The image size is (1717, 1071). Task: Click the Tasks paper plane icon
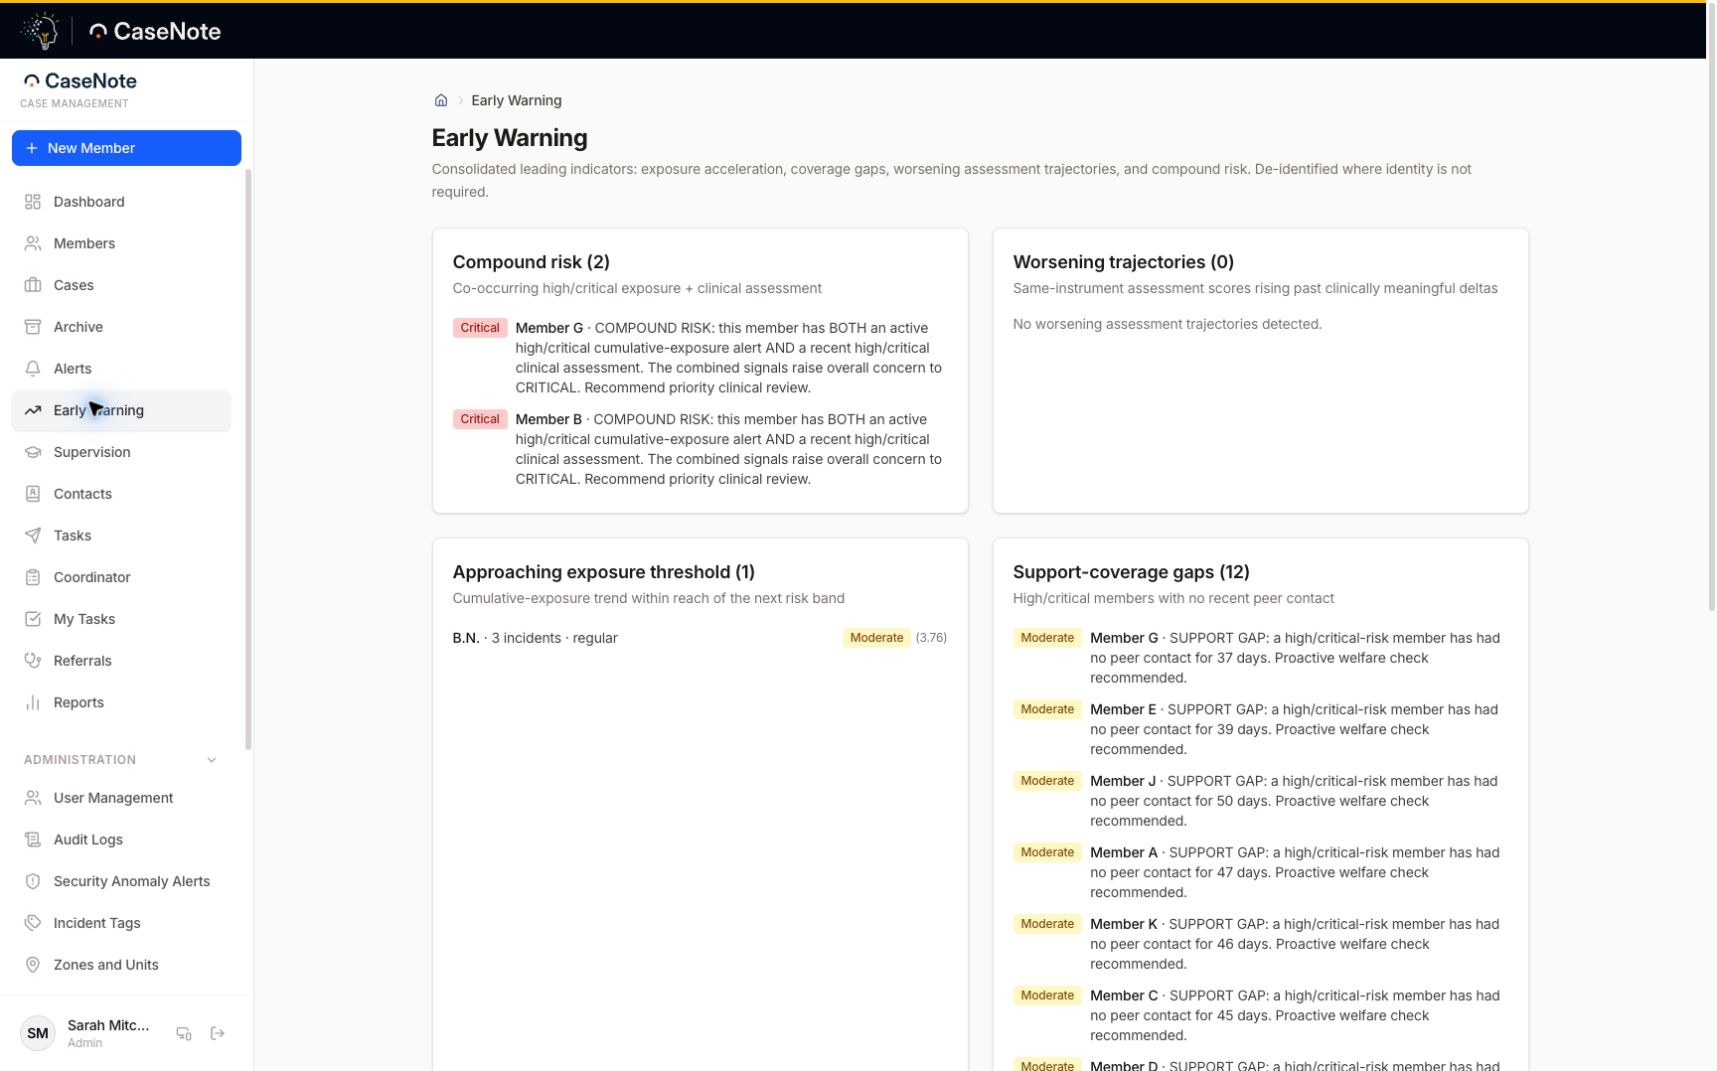tap(33, 536)
